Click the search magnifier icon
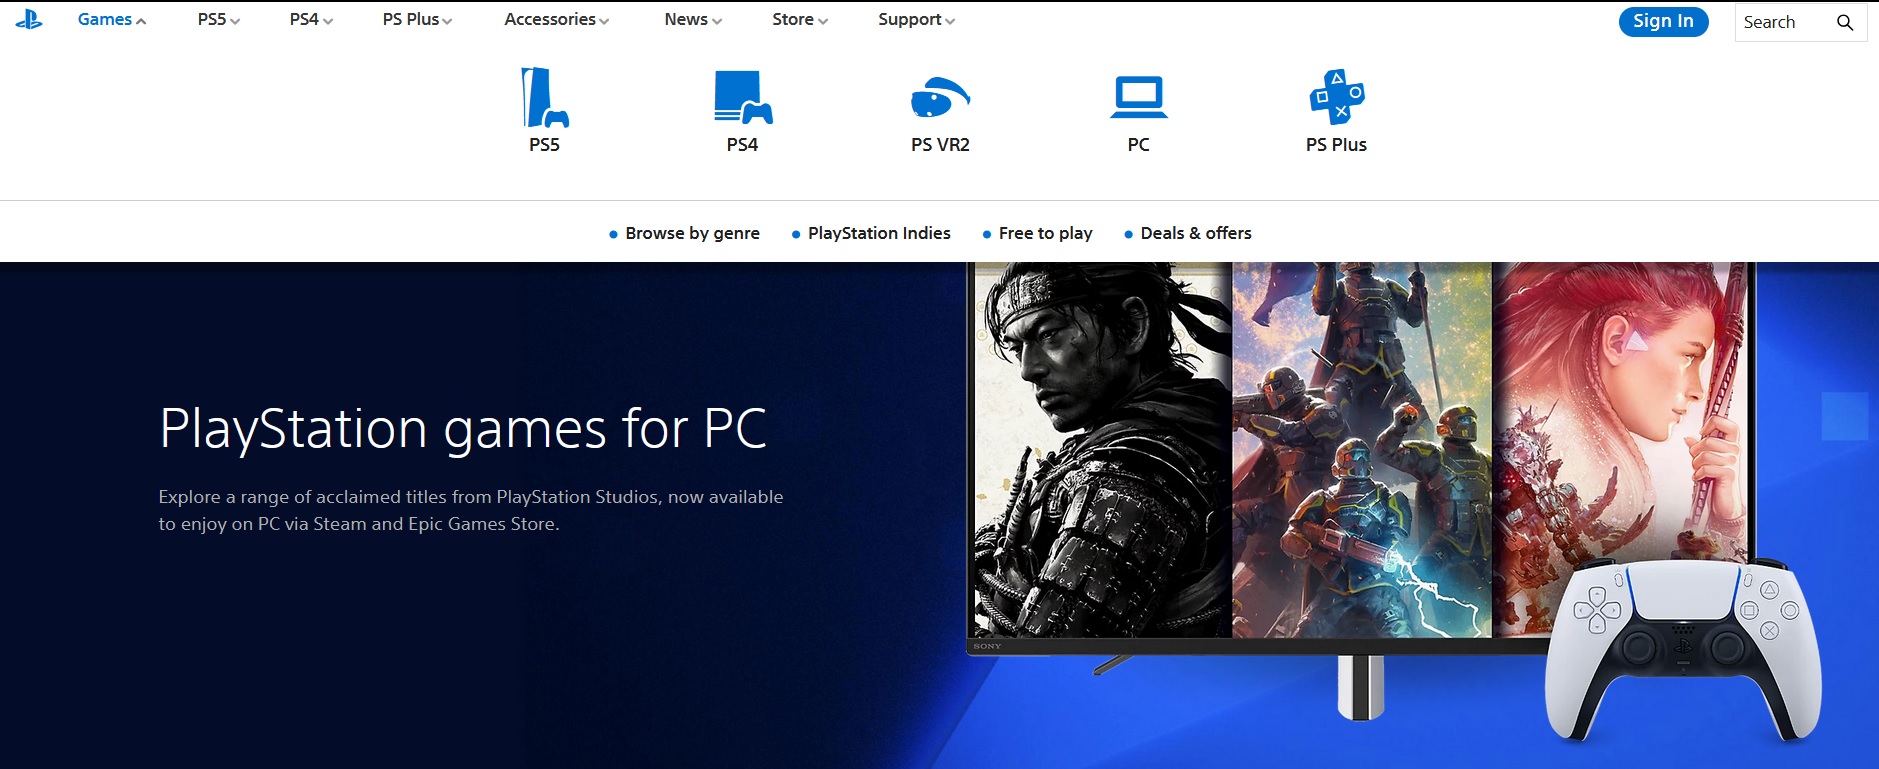The height and width of the screenshot is (769, 1879). coord(1845,22)
